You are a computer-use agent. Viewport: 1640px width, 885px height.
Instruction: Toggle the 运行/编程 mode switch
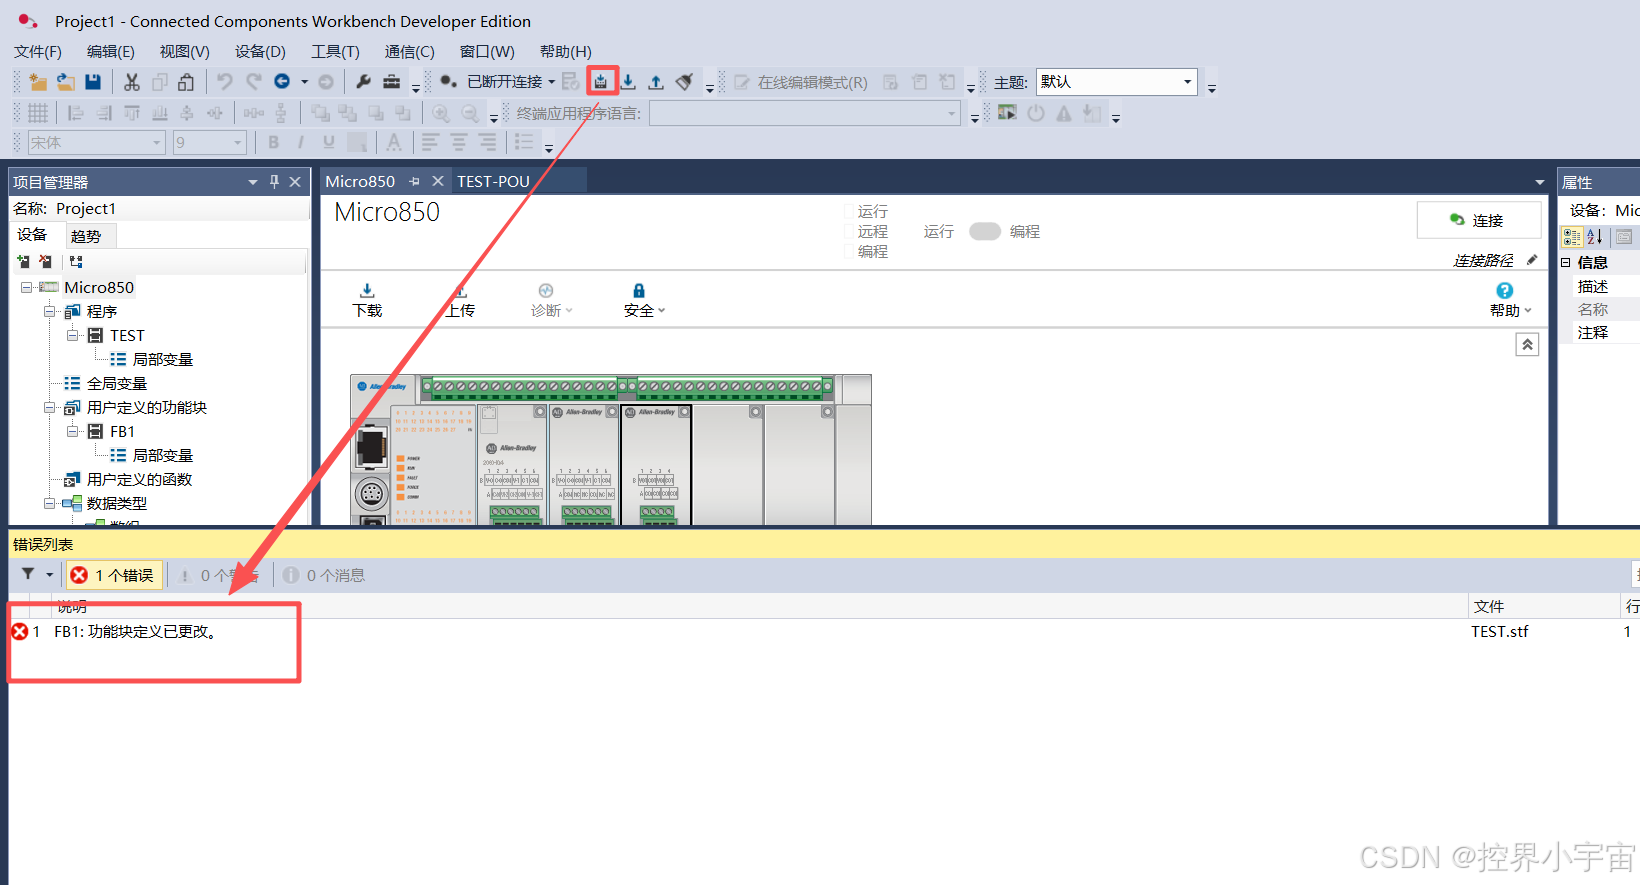985,231
